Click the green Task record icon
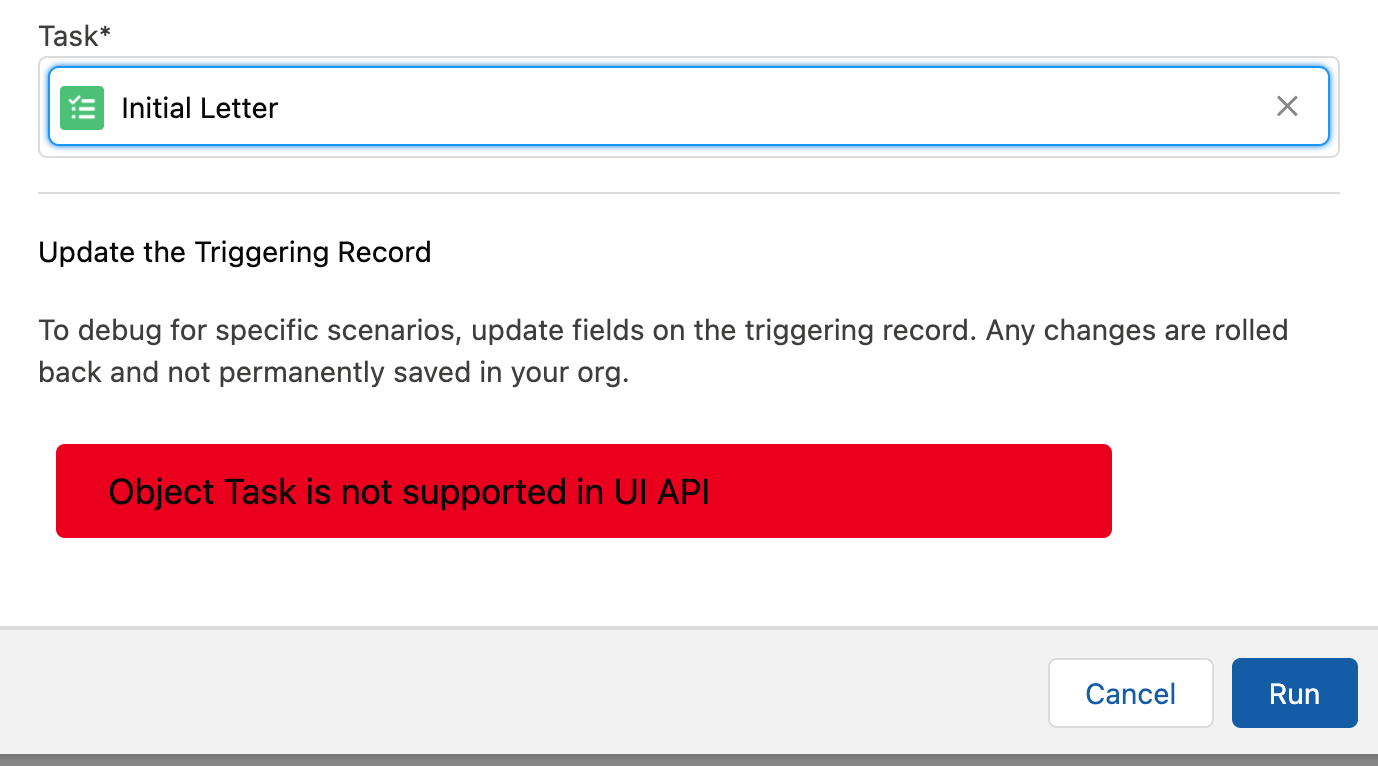Viewport: 1378px width, 766px height. pyautogui.click(x=82, y=108)
